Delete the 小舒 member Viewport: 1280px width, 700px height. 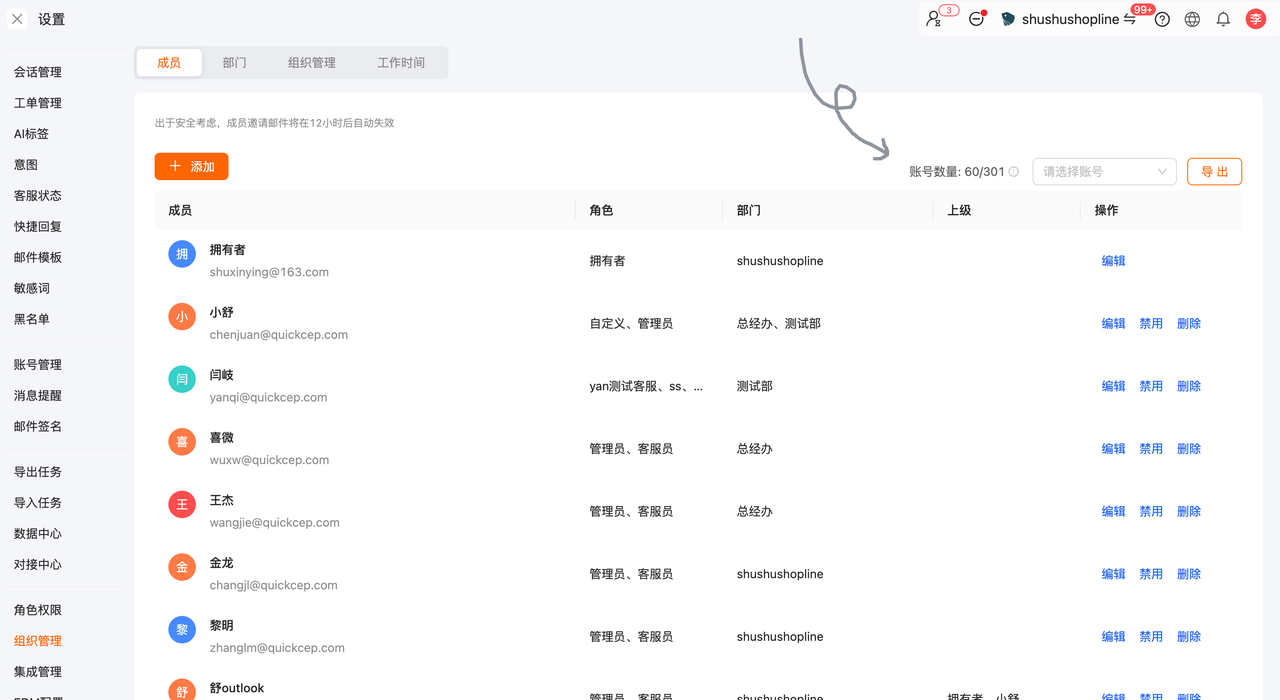pyautogui.click(x=1189, y=324)
